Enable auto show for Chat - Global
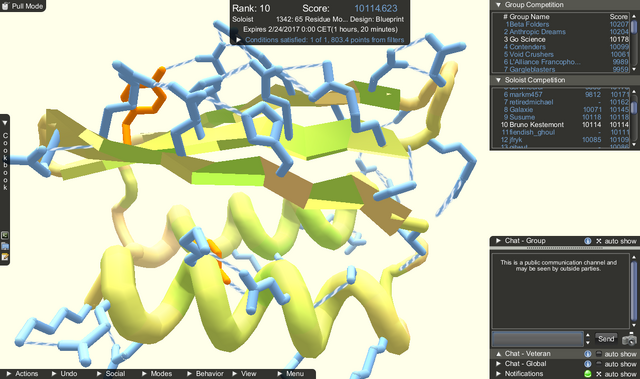This screenshot has width=640, height=379. pos(599,364)
